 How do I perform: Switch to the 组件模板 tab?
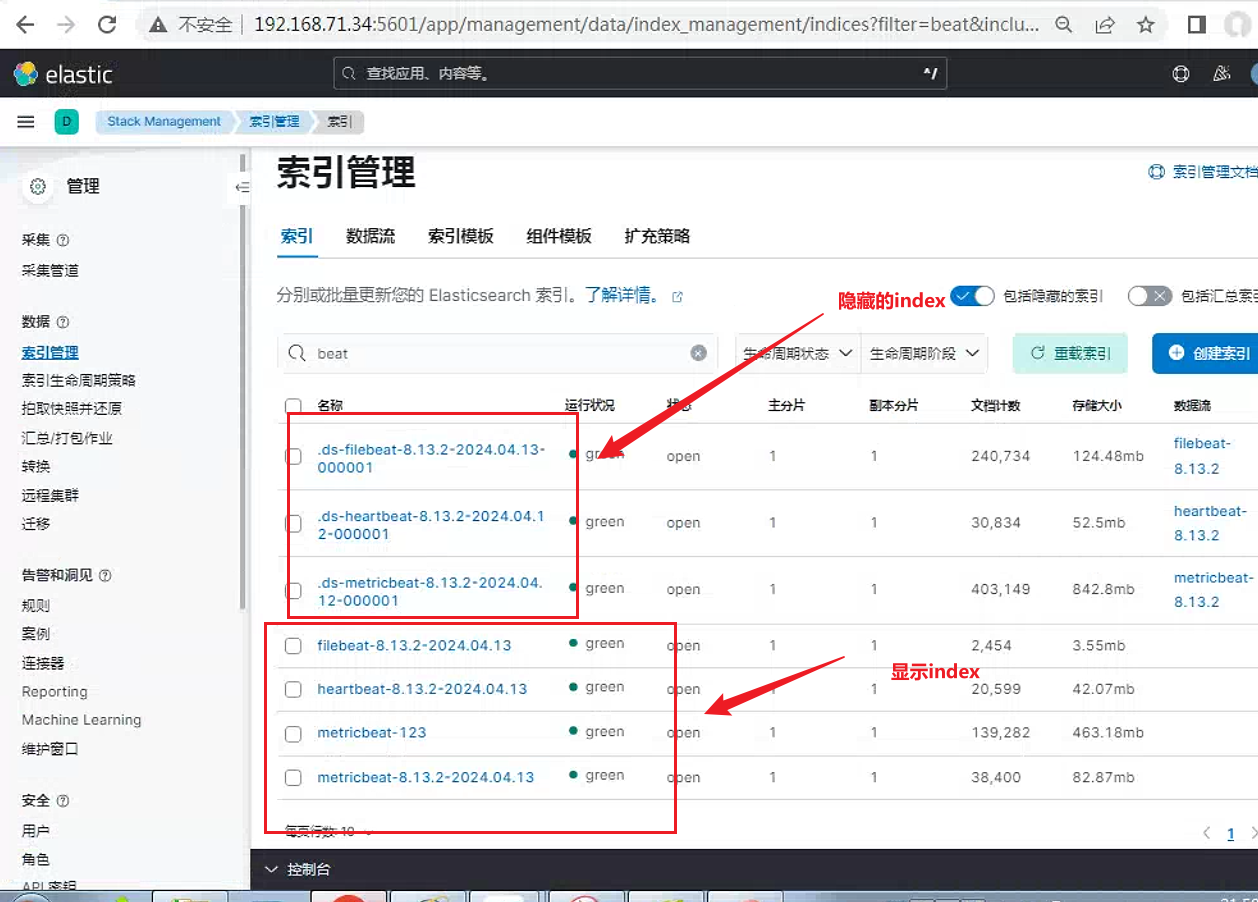tap(559, 236)
